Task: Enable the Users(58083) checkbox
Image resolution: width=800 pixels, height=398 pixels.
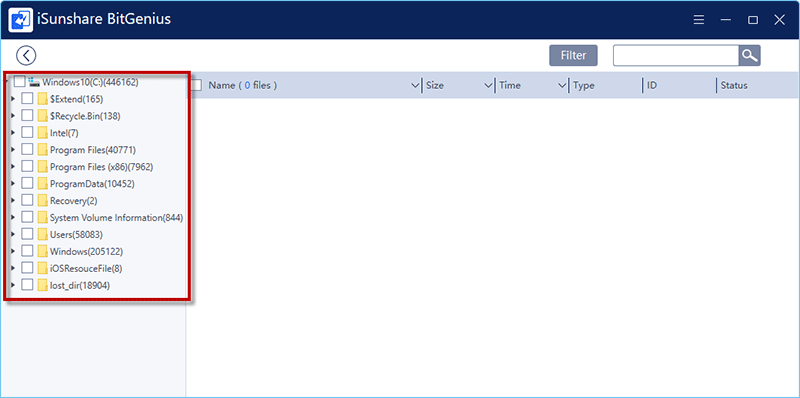Action: pos(27,234)
